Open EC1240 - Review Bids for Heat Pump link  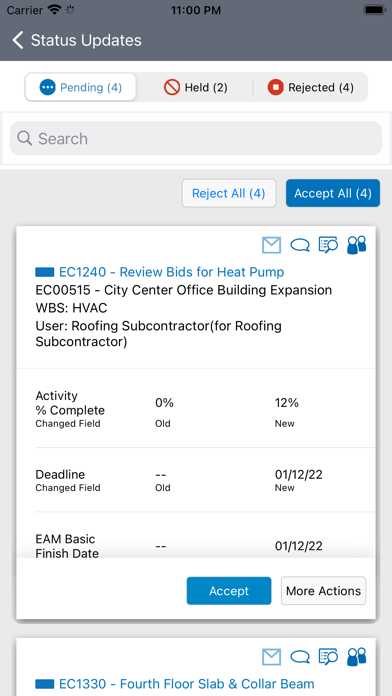click(171, 272)
